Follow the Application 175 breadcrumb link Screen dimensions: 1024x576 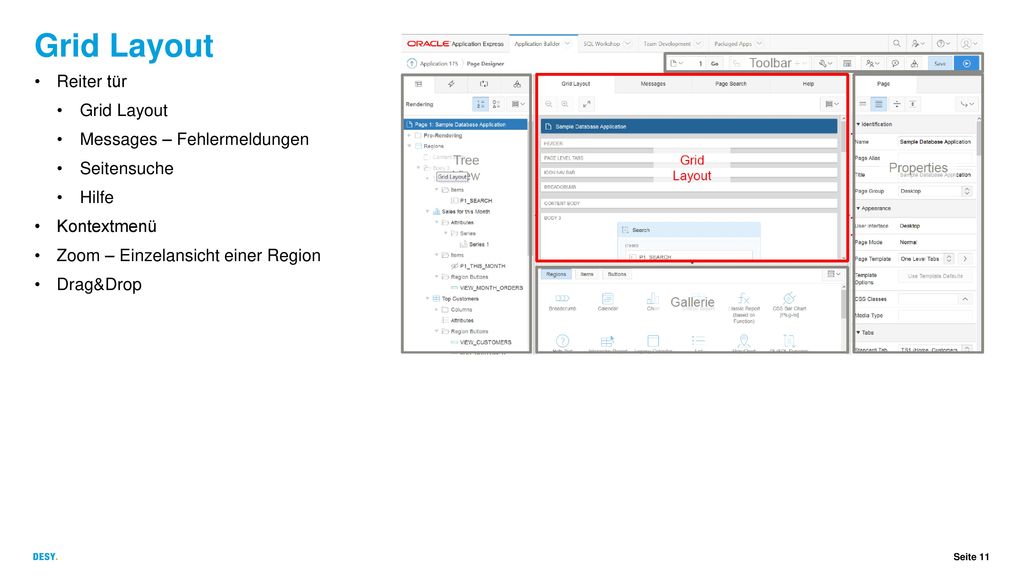pyautogui.click(x=439, y=64)
